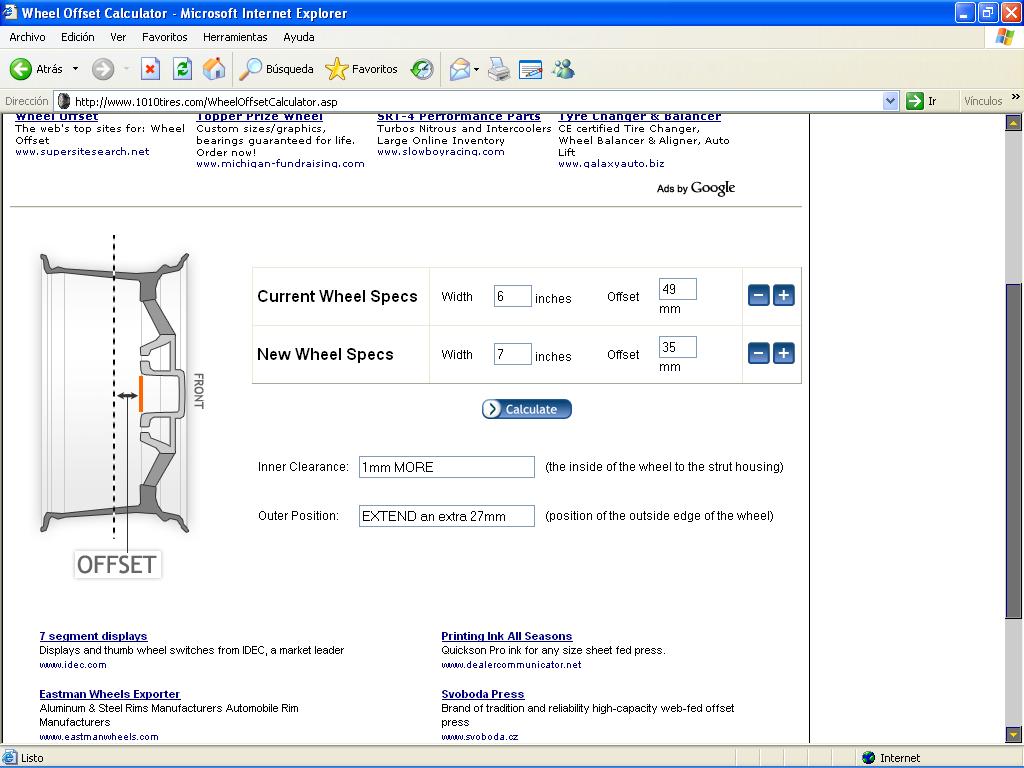Follow the Eastman Wheels Exporter link
Image resolution: width=1024 pixels, height=768 pixels.
[110, 694]
